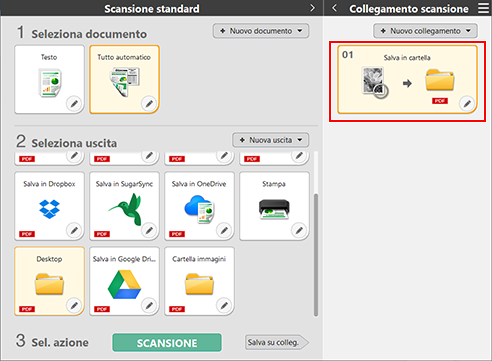Open the hamburger menu in the header
This screenshot has width=492, height=361.
[x=483, y=8]
